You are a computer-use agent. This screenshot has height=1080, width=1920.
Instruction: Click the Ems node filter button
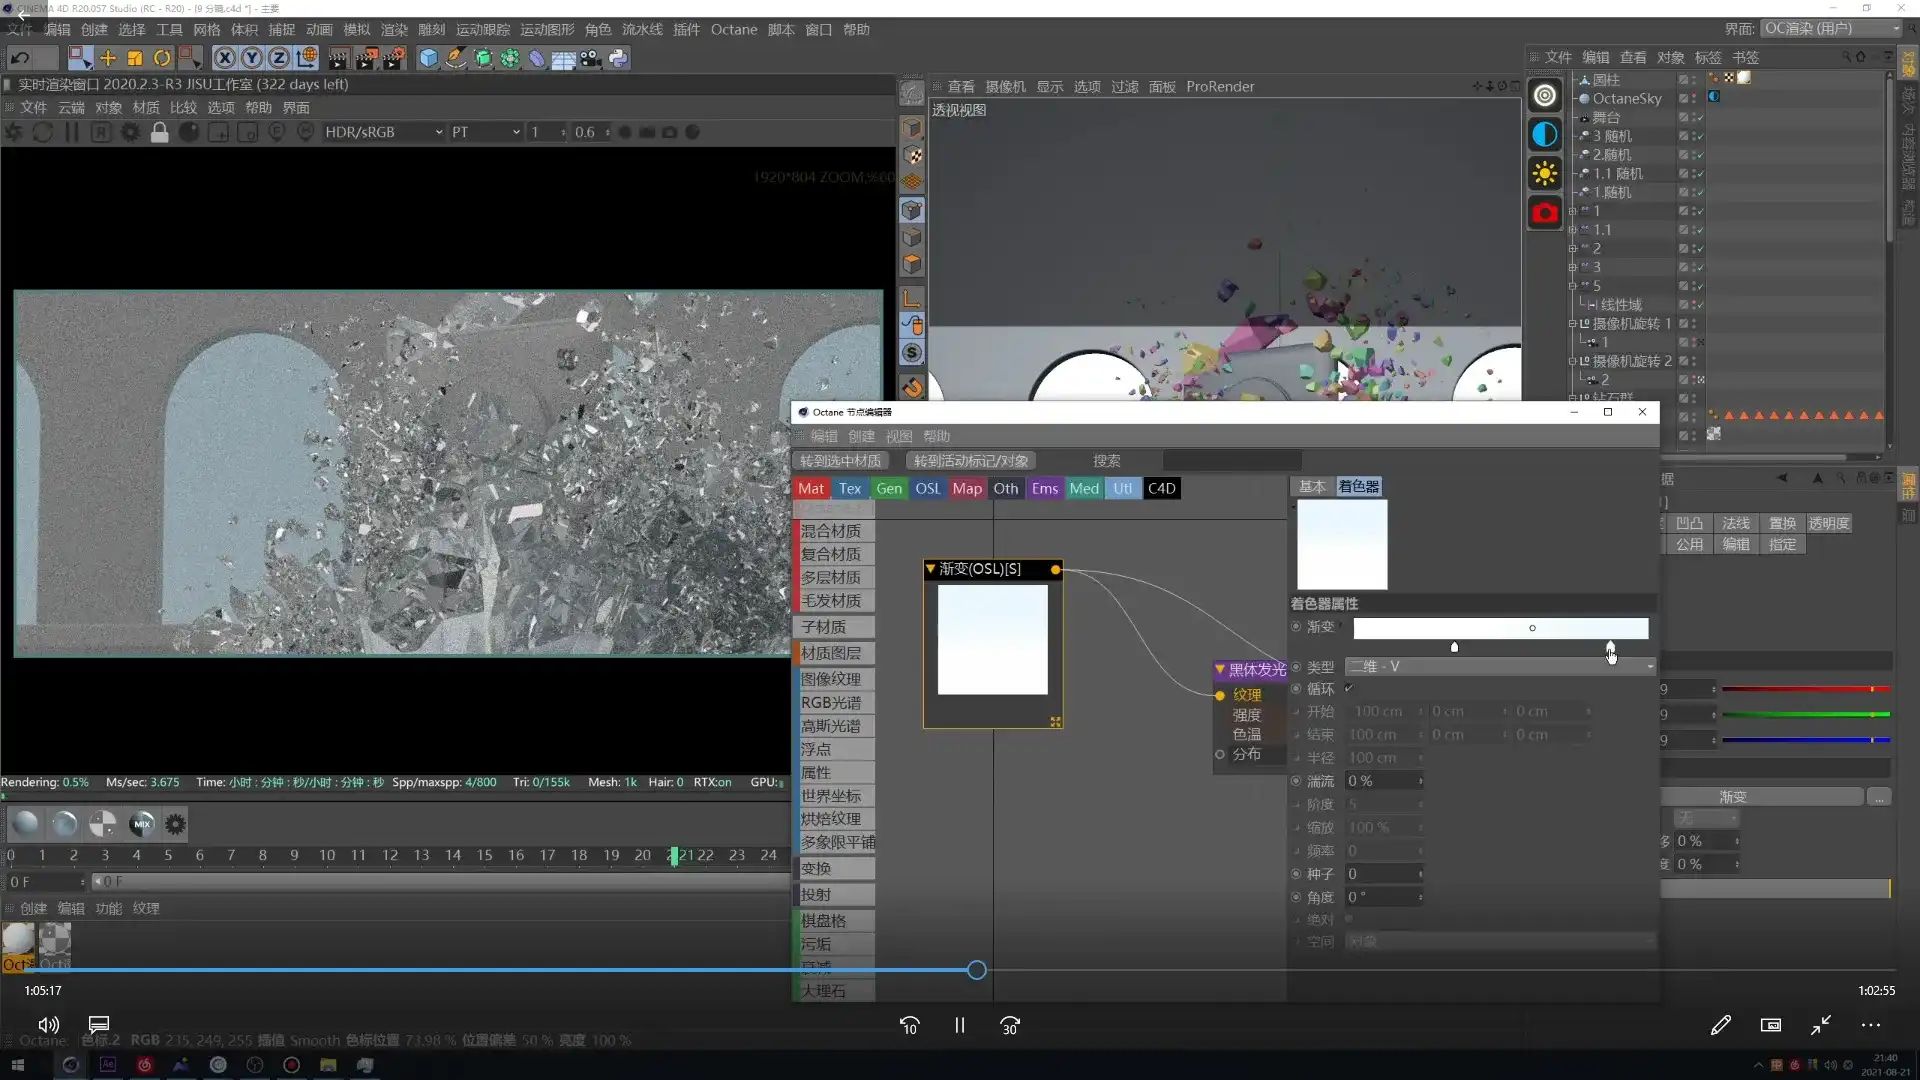(1044, 488)
